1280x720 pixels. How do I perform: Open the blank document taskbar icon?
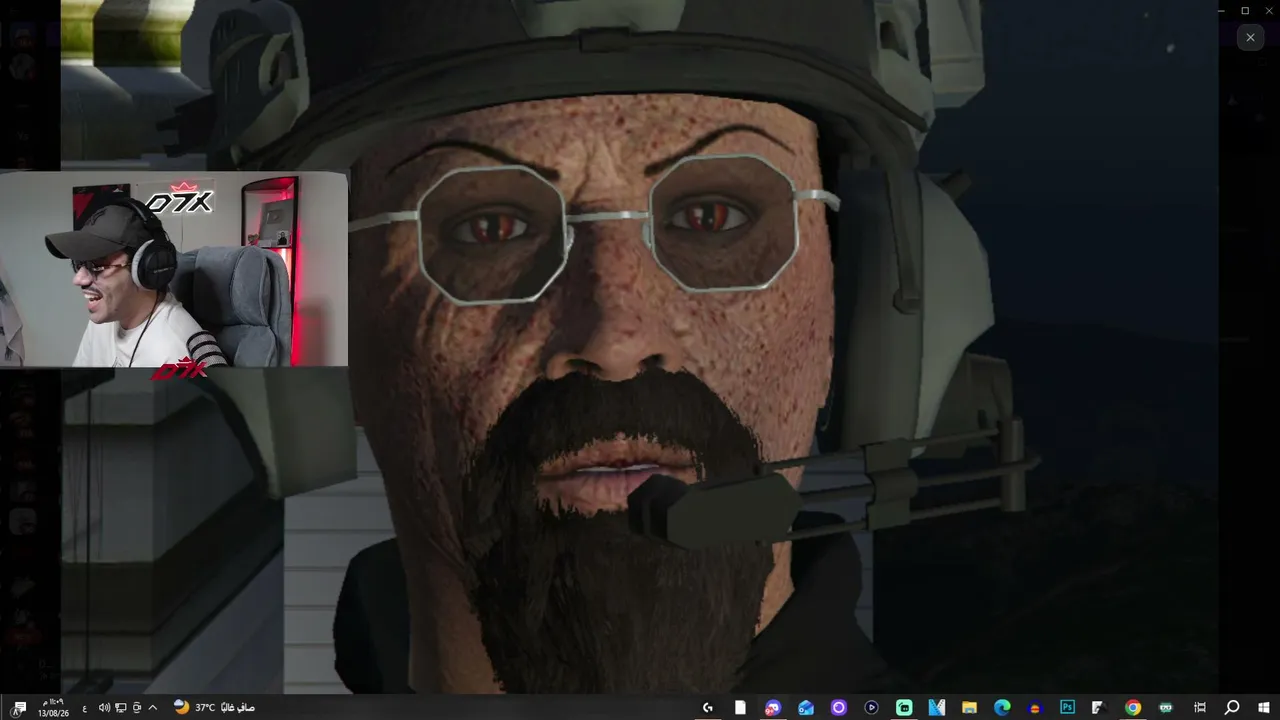pos(740,707)
